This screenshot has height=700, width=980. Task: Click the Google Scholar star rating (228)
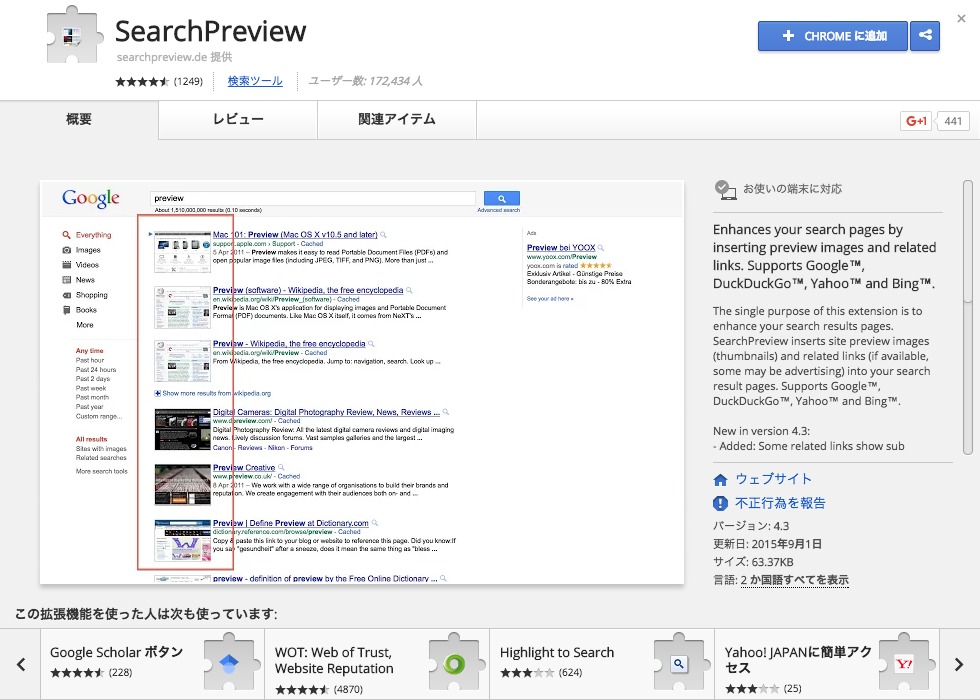[76, 672]
